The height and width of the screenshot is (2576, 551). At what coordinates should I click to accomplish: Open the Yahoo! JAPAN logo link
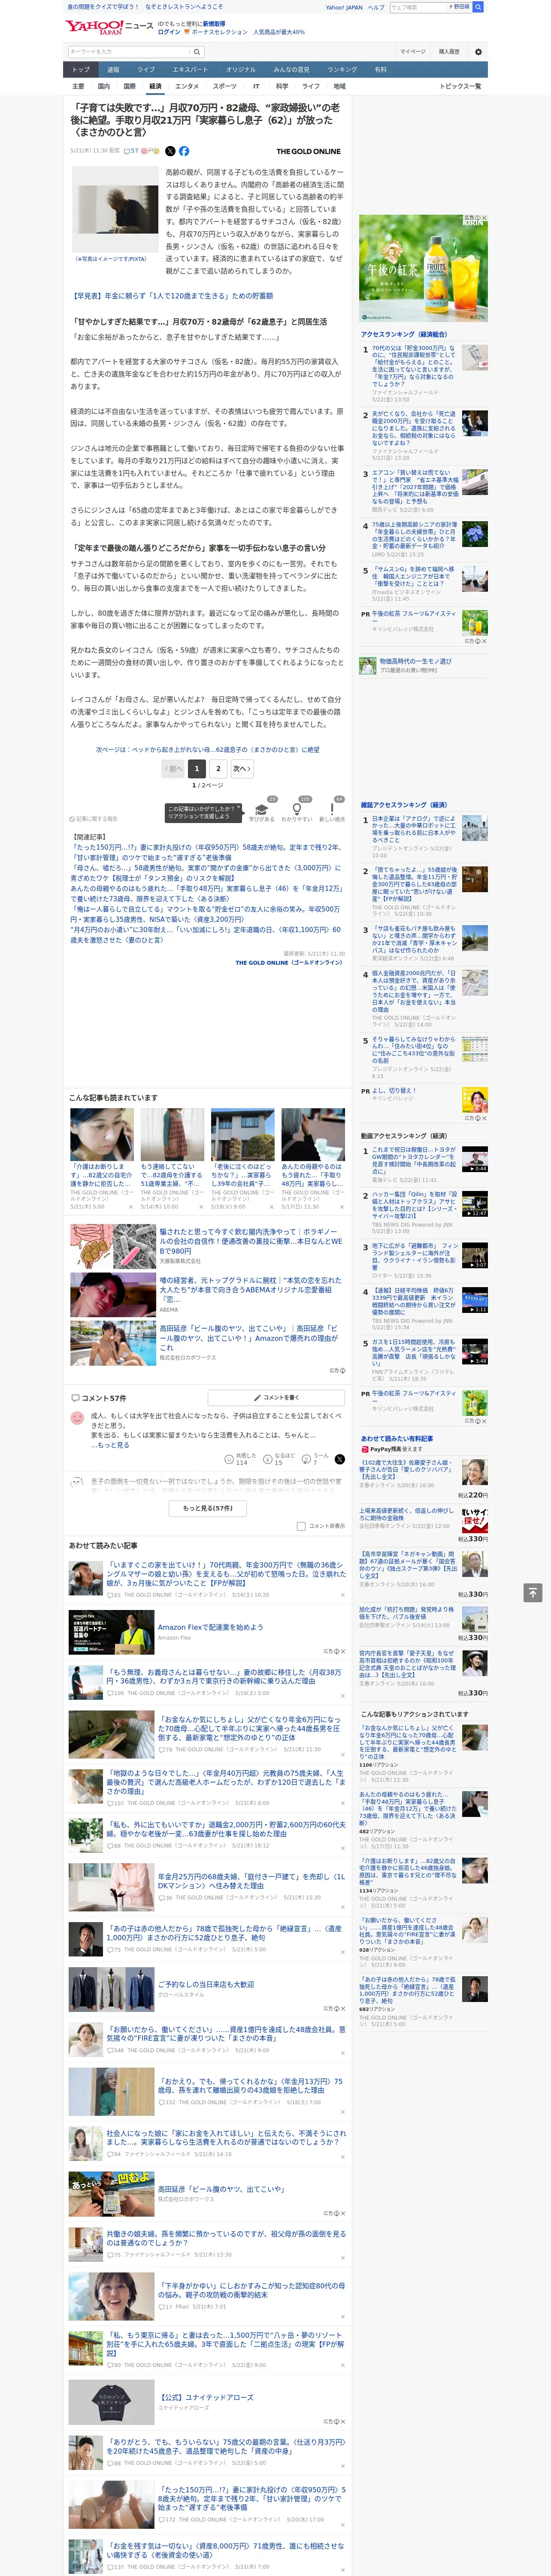[x=94, y=27]
